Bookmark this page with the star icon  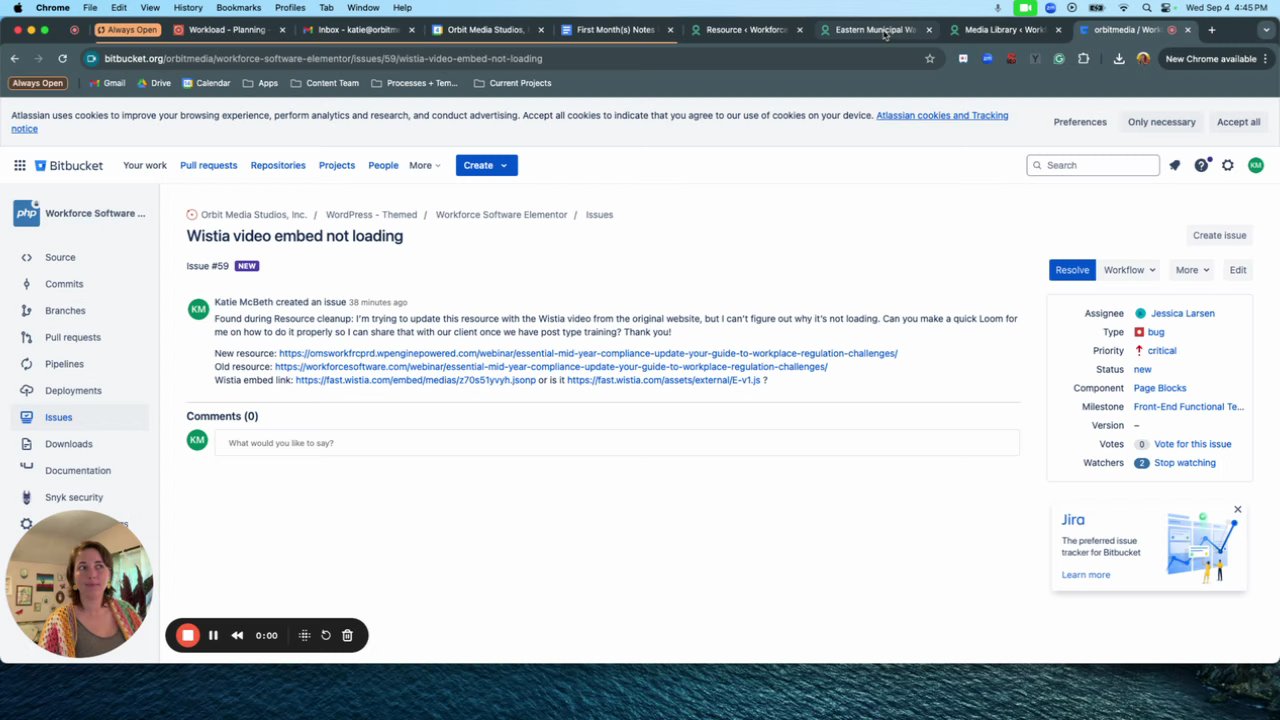930,59
